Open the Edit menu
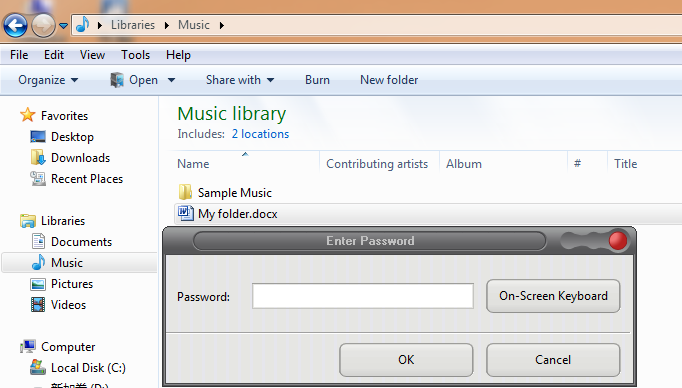Viewport: 682px width, 388px height. [x=54, y=55]
